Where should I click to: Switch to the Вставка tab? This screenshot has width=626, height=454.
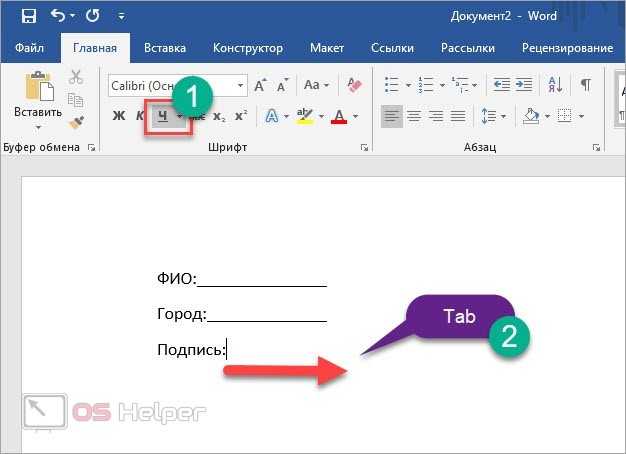point(165,48)
